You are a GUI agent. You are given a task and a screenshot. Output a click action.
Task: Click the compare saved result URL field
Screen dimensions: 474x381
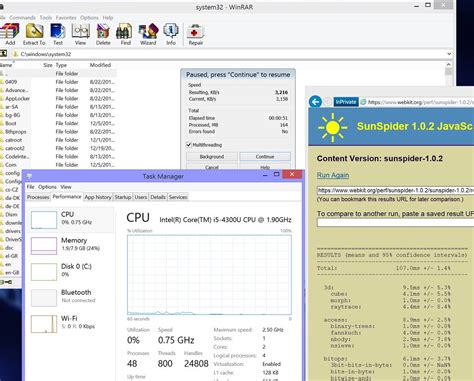pos(395,223)
